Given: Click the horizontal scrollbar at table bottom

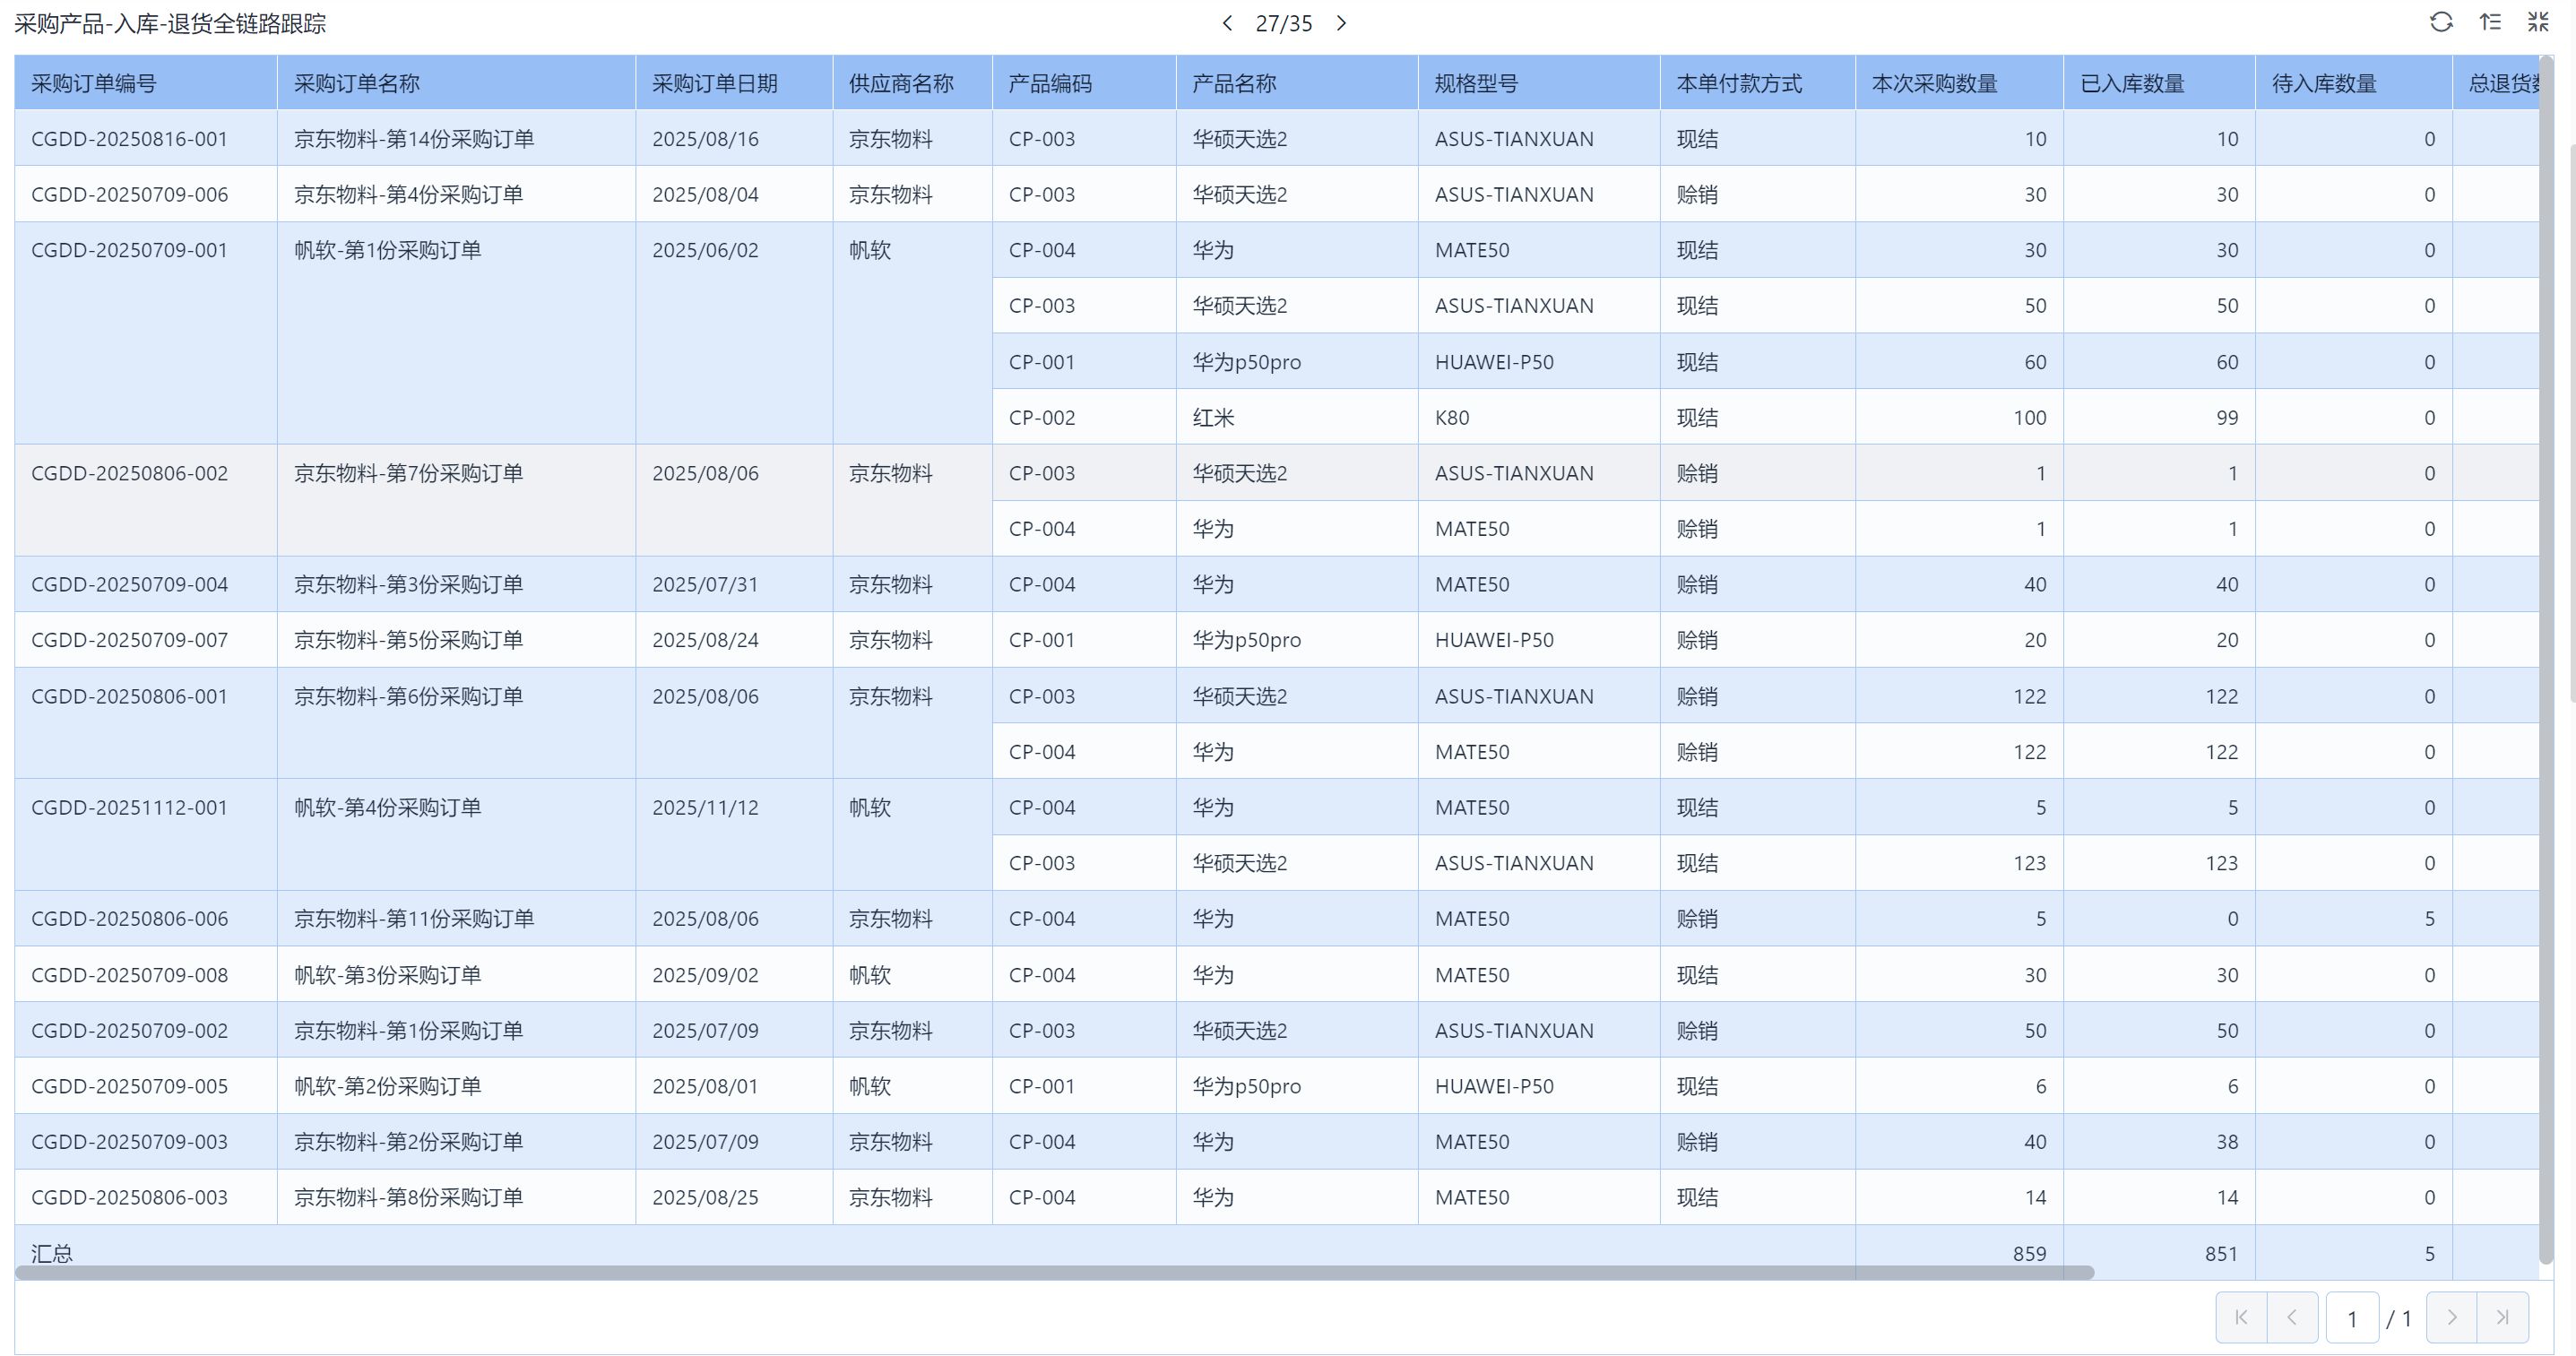Looking at the screenshot, I should [1054, 1272].
